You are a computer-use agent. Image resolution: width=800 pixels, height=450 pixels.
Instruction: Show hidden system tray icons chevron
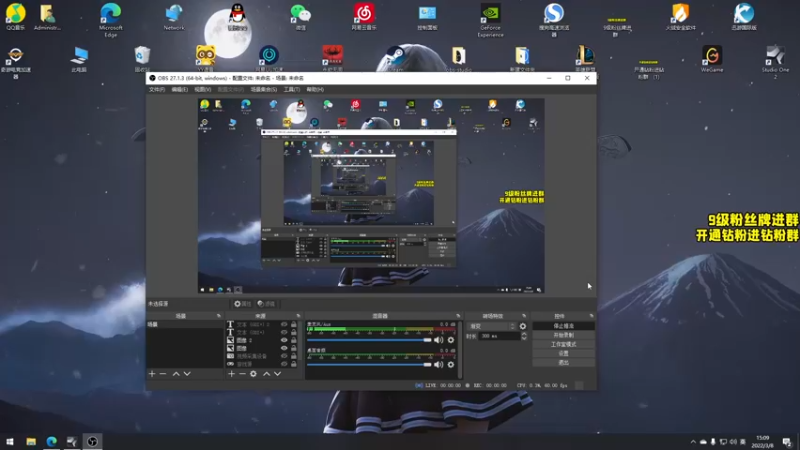[693, 442]
